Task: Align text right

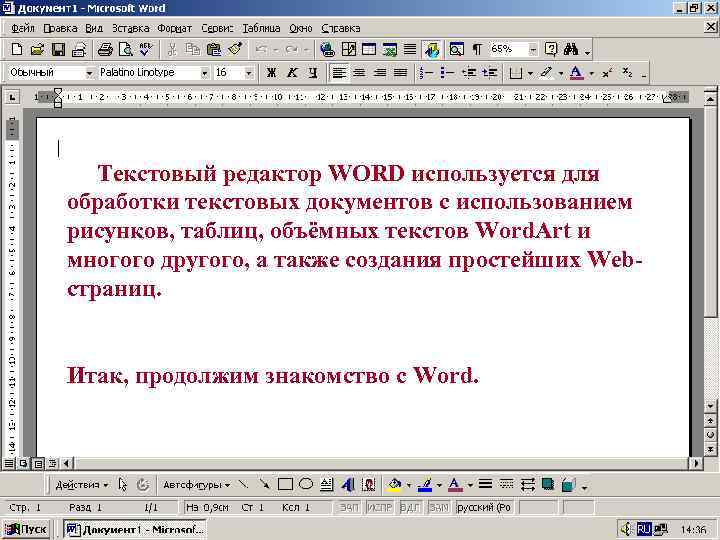Action: click(380, 73)
